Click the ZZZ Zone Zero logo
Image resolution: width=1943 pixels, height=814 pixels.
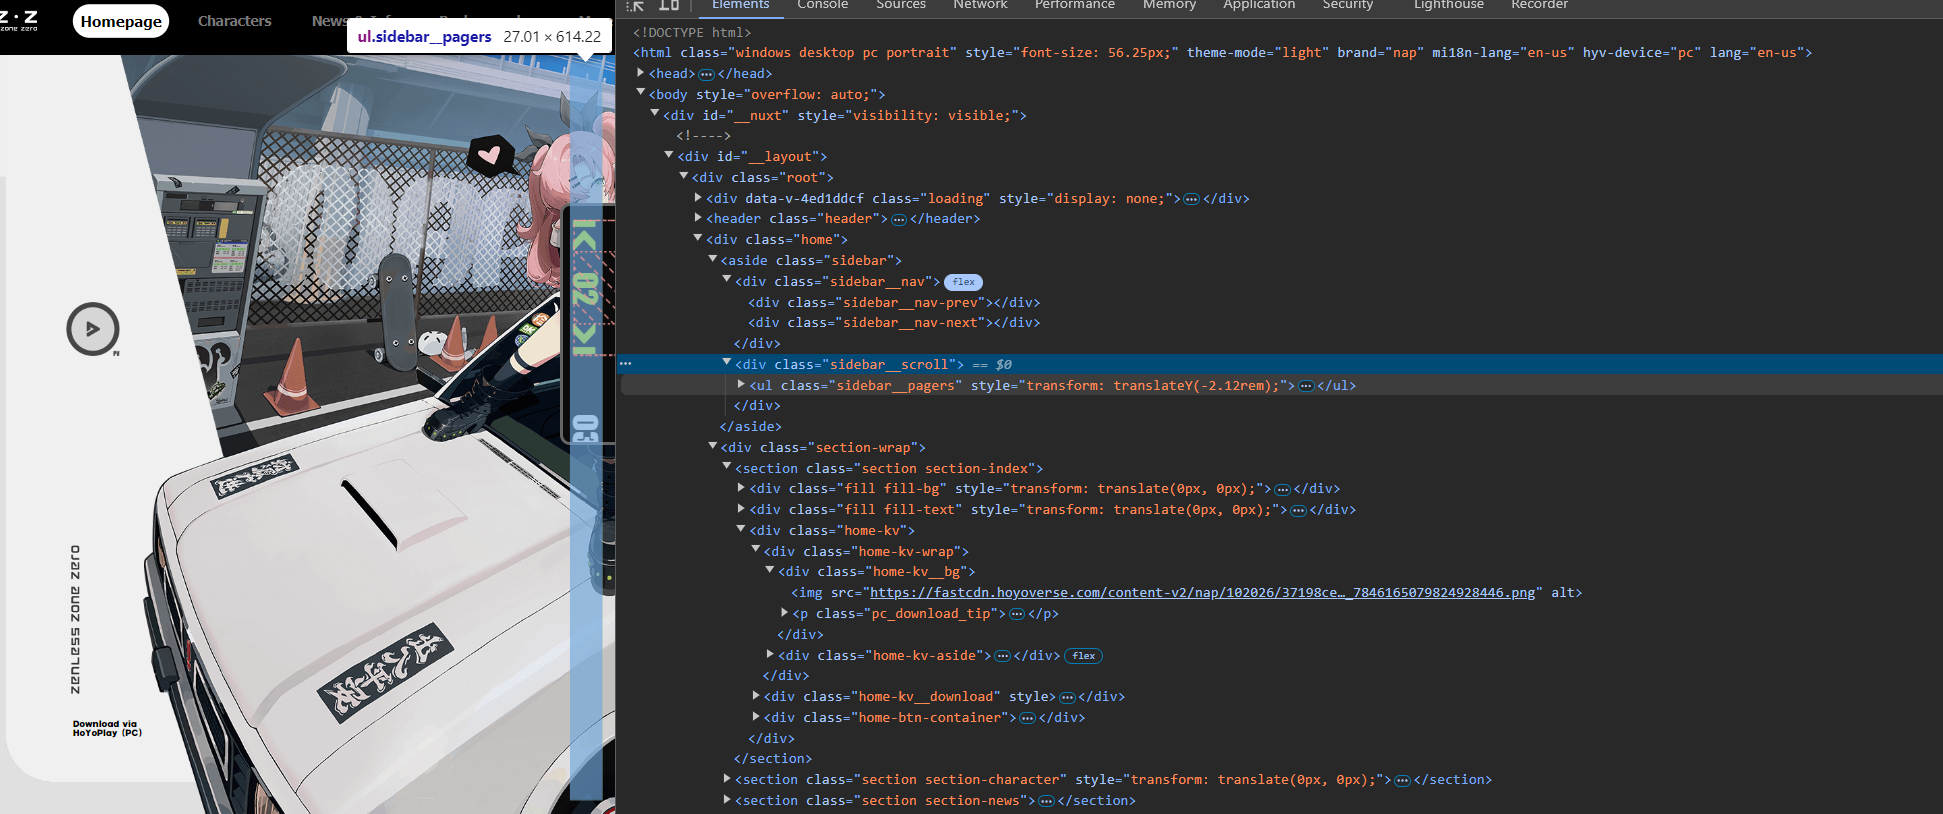tap(20, 20)
